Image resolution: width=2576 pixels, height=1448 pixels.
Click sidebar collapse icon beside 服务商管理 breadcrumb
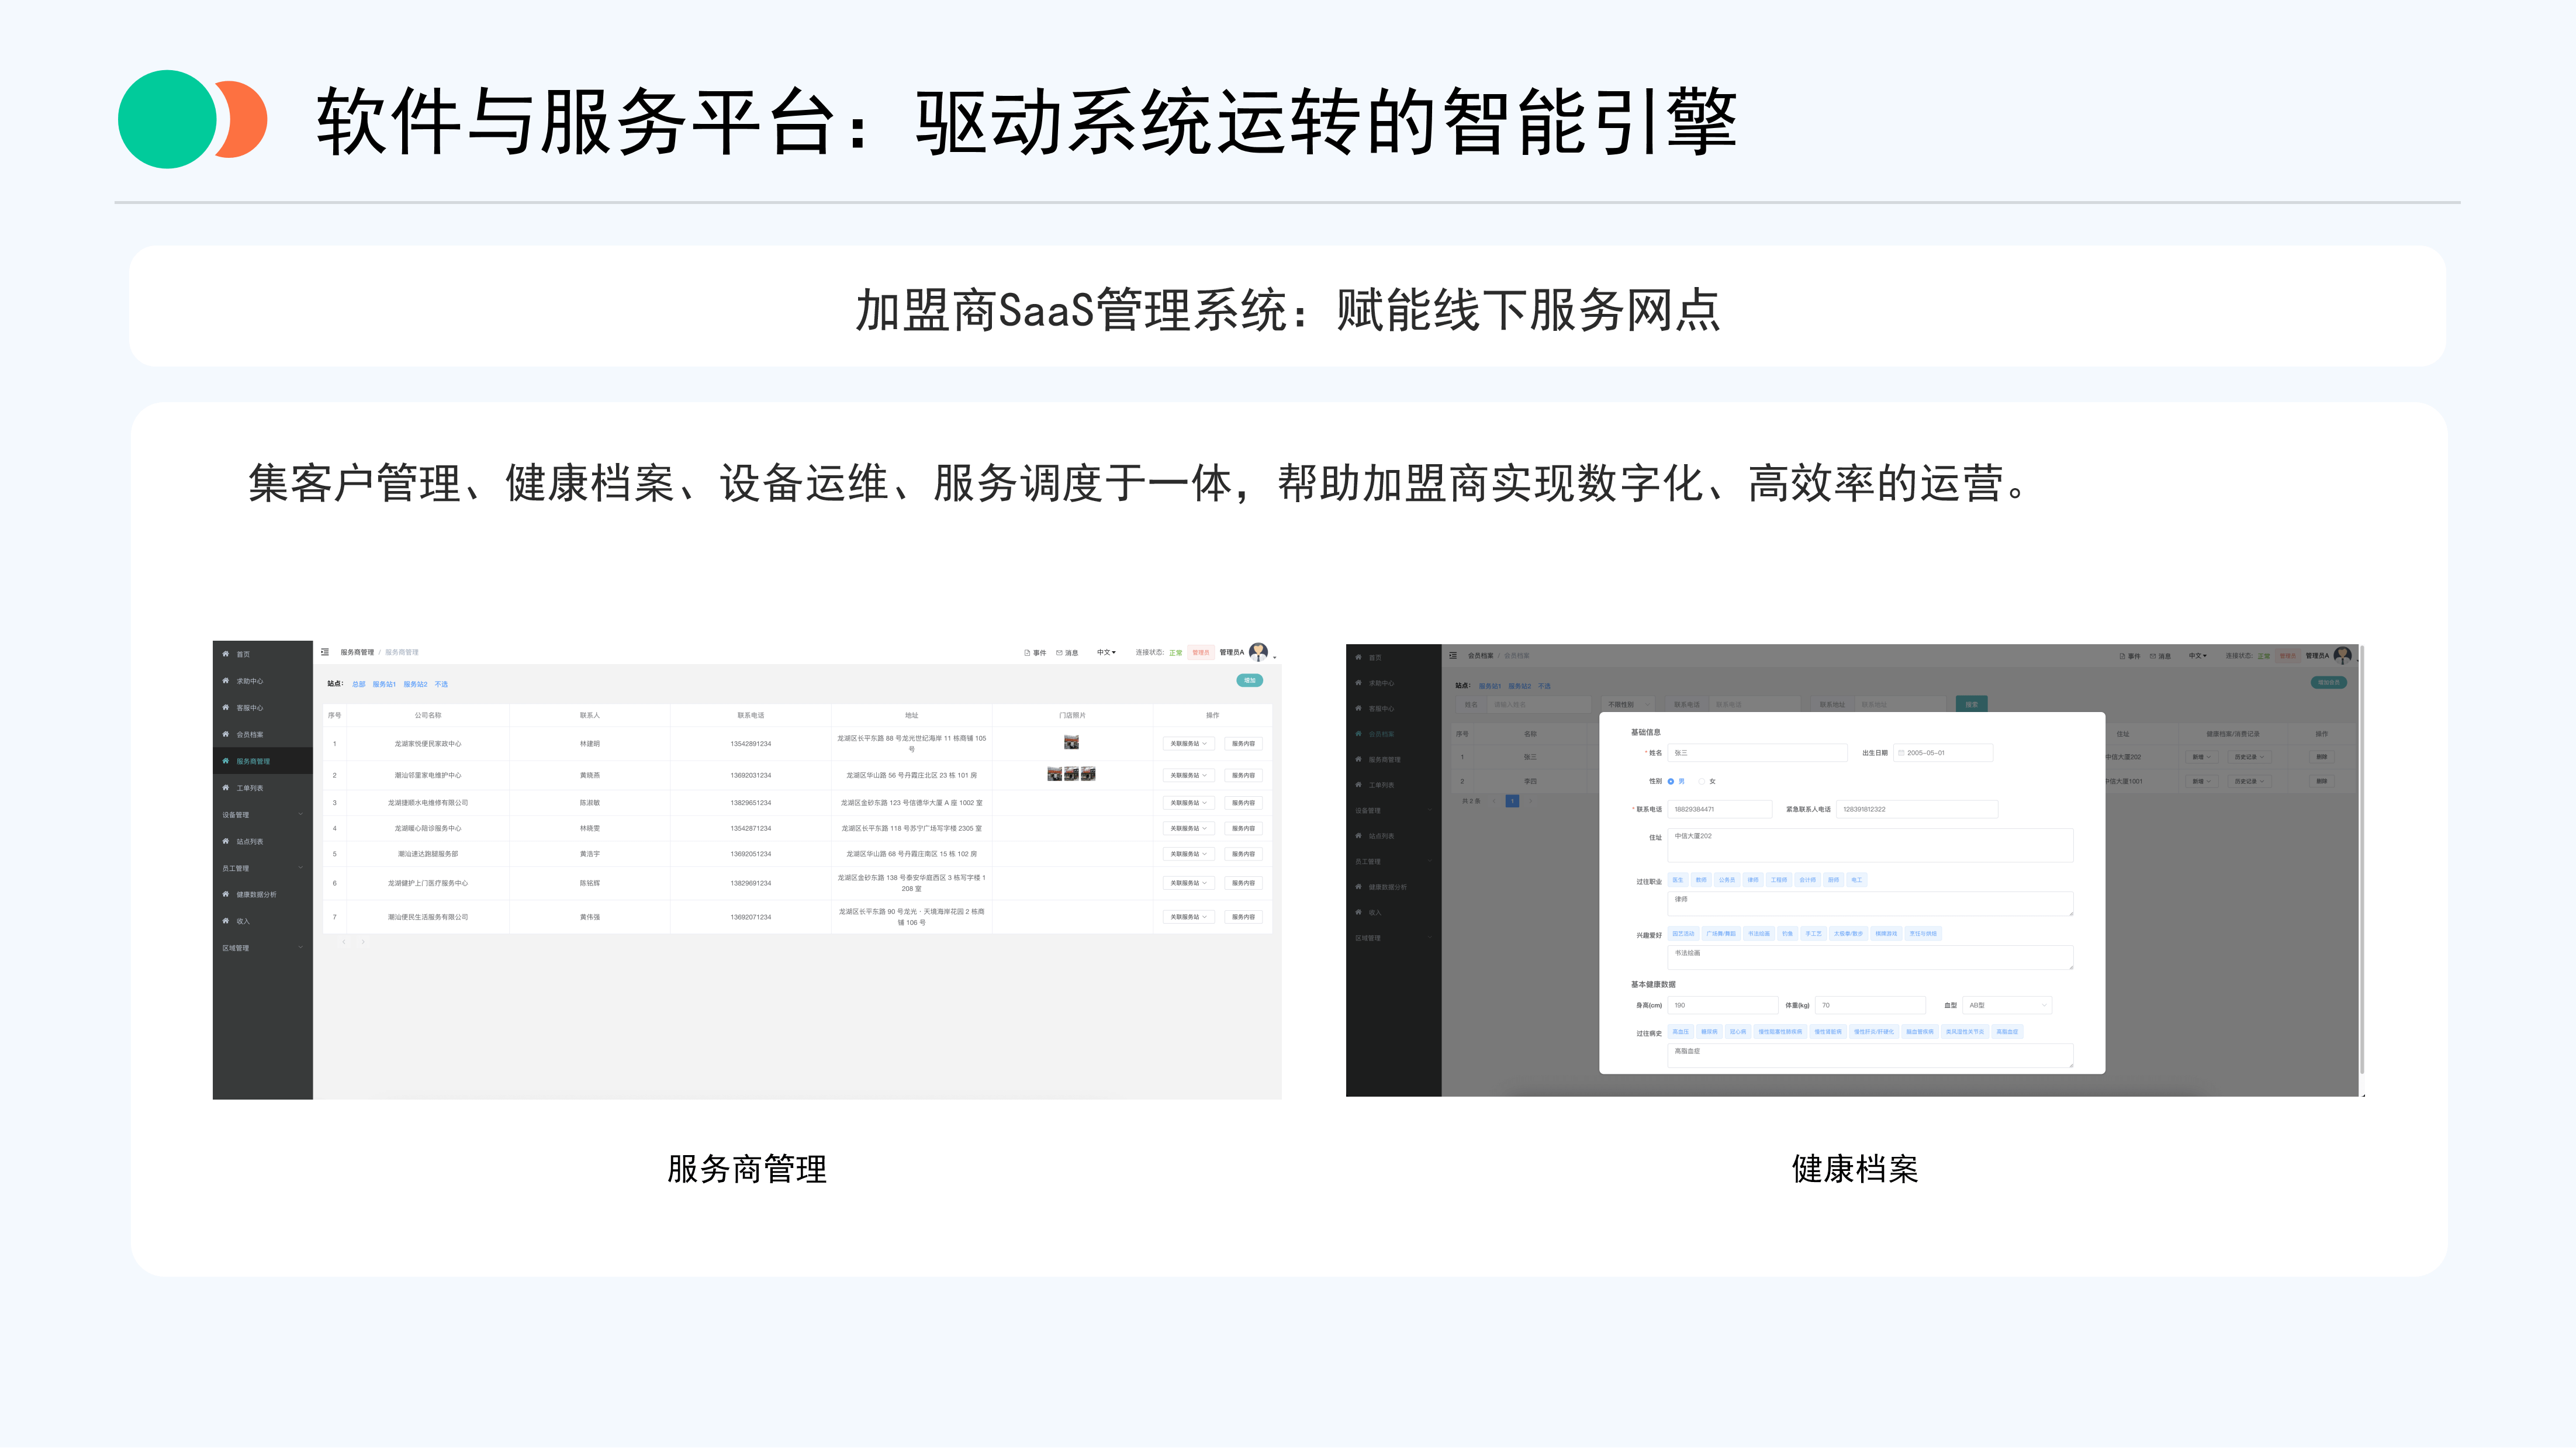pos(325,652)
